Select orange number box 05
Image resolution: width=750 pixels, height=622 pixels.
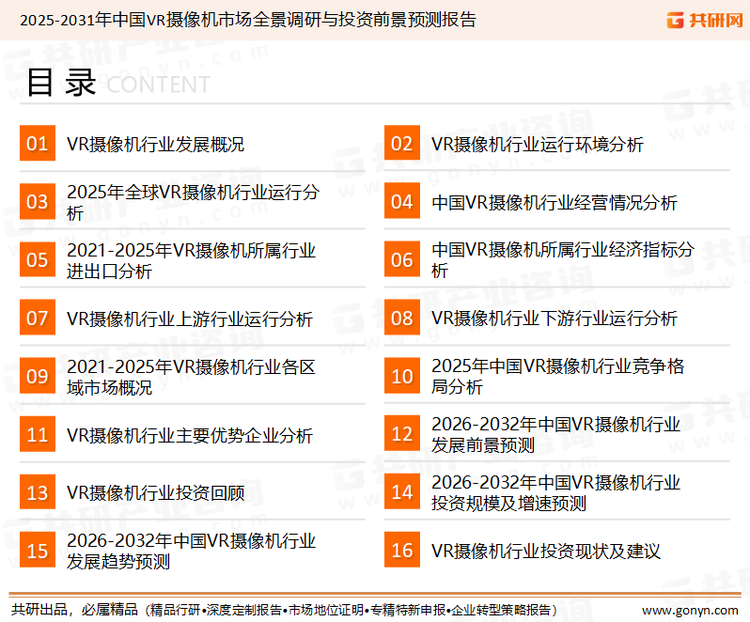coord(37,259)
